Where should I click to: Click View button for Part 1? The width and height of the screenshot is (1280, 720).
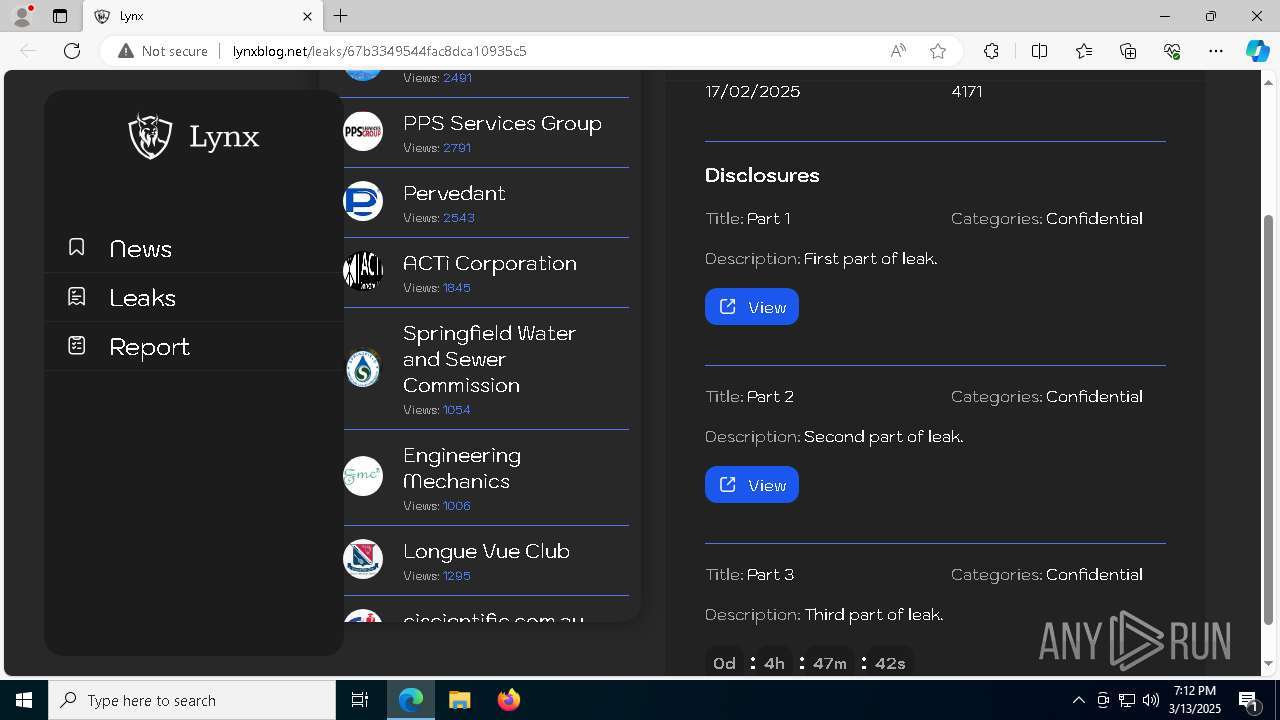click(752, 307)
